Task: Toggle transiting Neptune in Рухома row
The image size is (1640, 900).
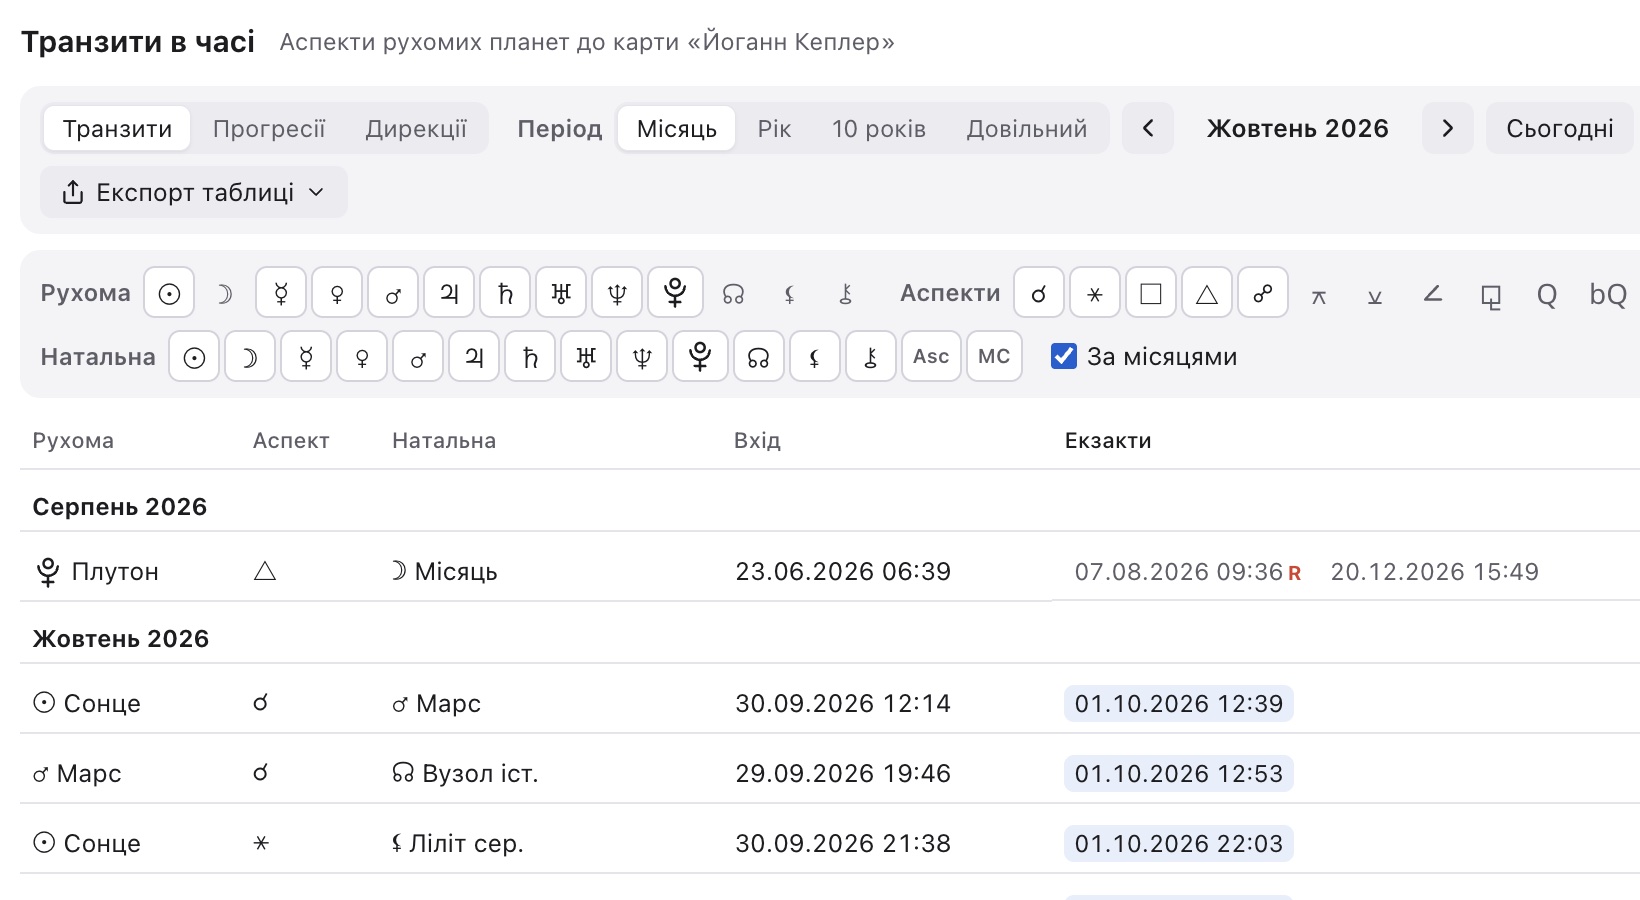Action: pos(617,293)
